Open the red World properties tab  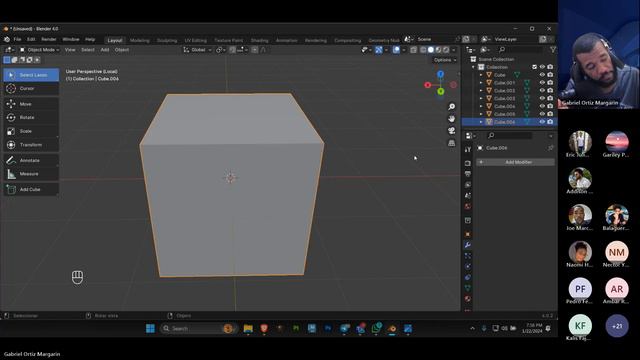pyautogui.click(x=468, y=207)
